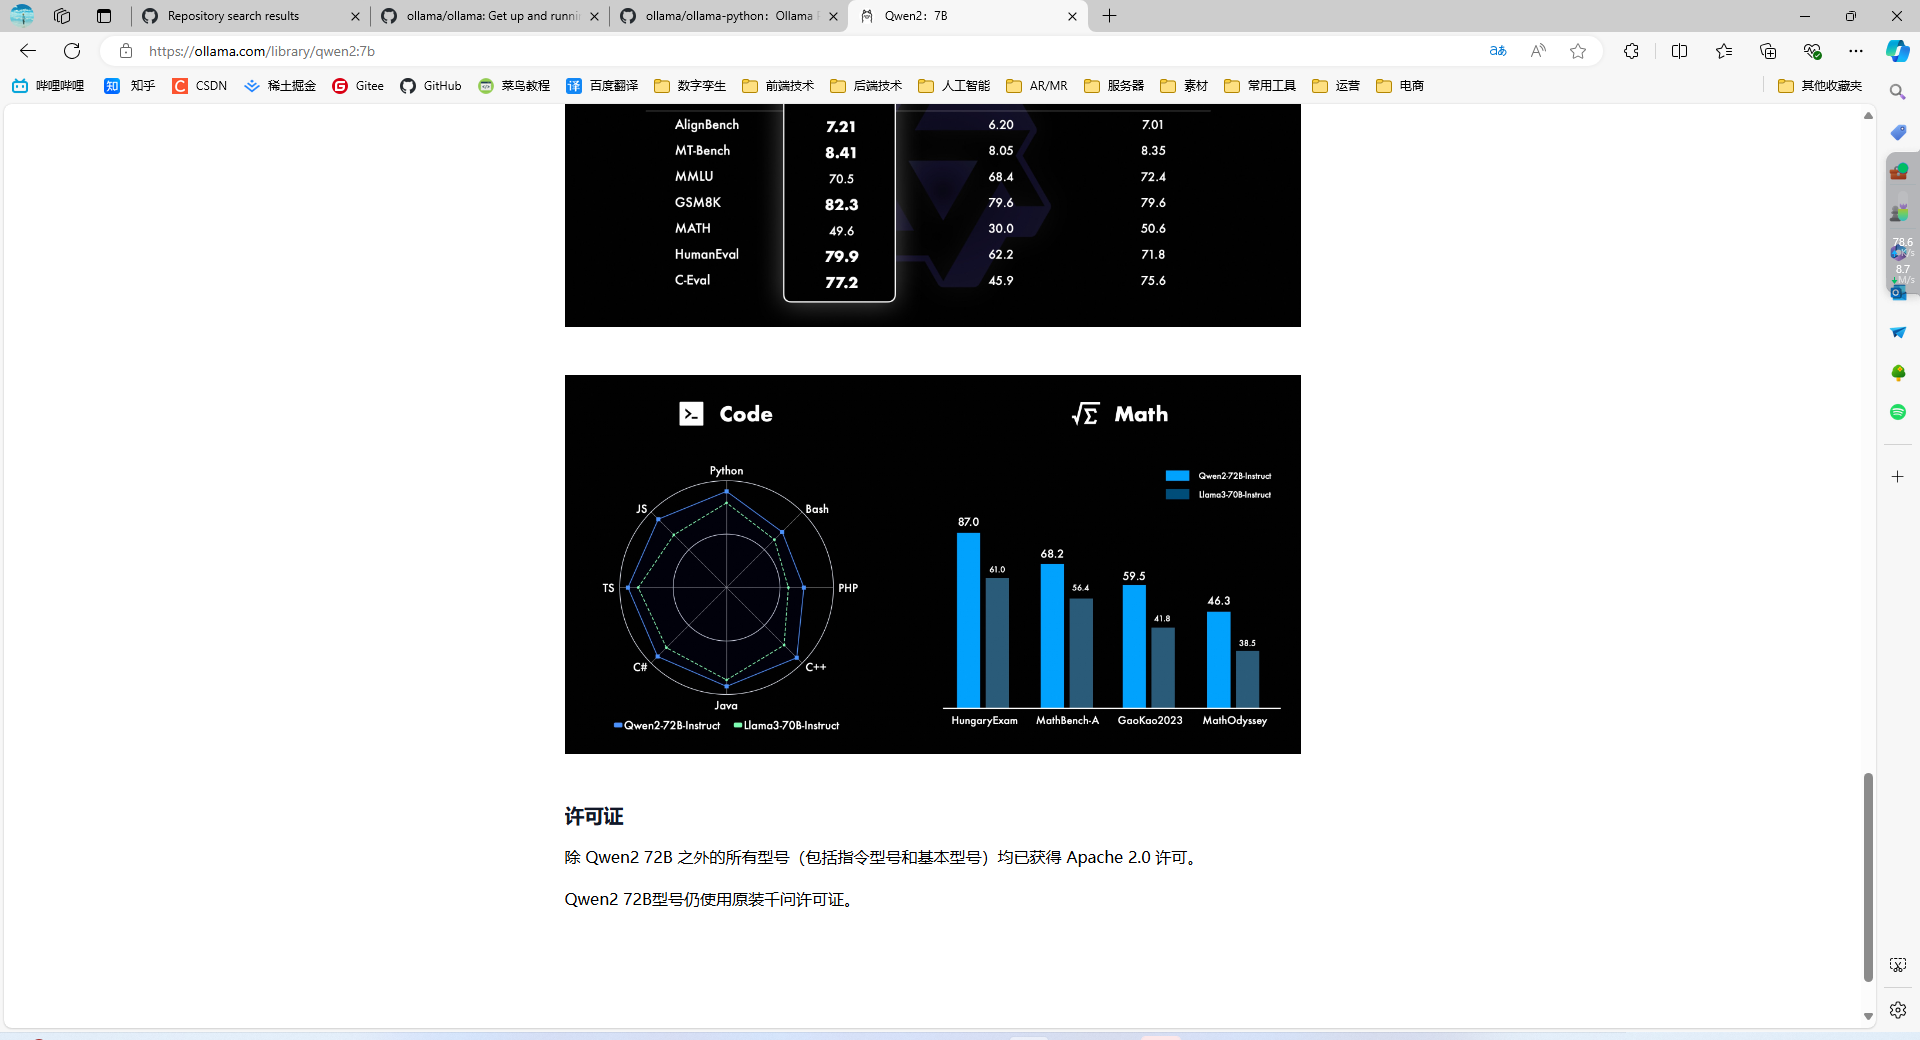This screenshot has width=1920, height=1040.
Task: Click the scrollbar down arrow
Action: click(x=1867, y=1016)
